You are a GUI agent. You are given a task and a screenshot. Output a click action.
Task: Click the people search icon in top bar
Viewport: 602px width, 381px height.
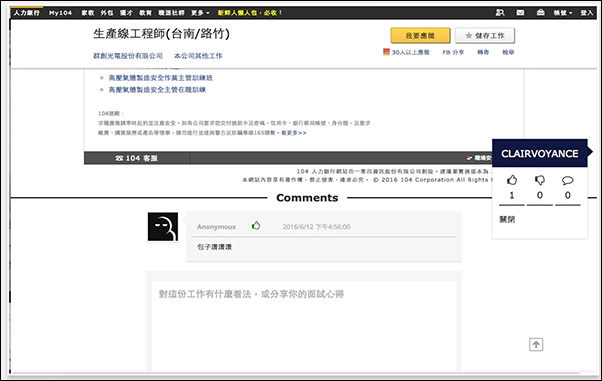click(x=500, y=13)
